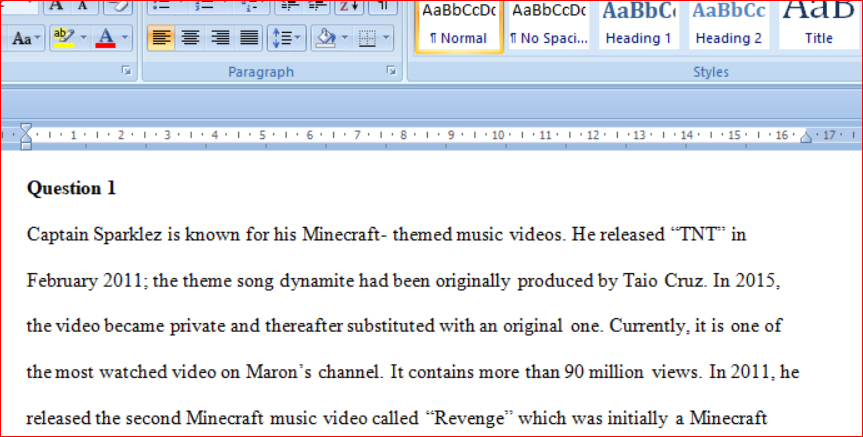
Task: Expand the highlight color dropdown arrow
Action: point(84,38)
